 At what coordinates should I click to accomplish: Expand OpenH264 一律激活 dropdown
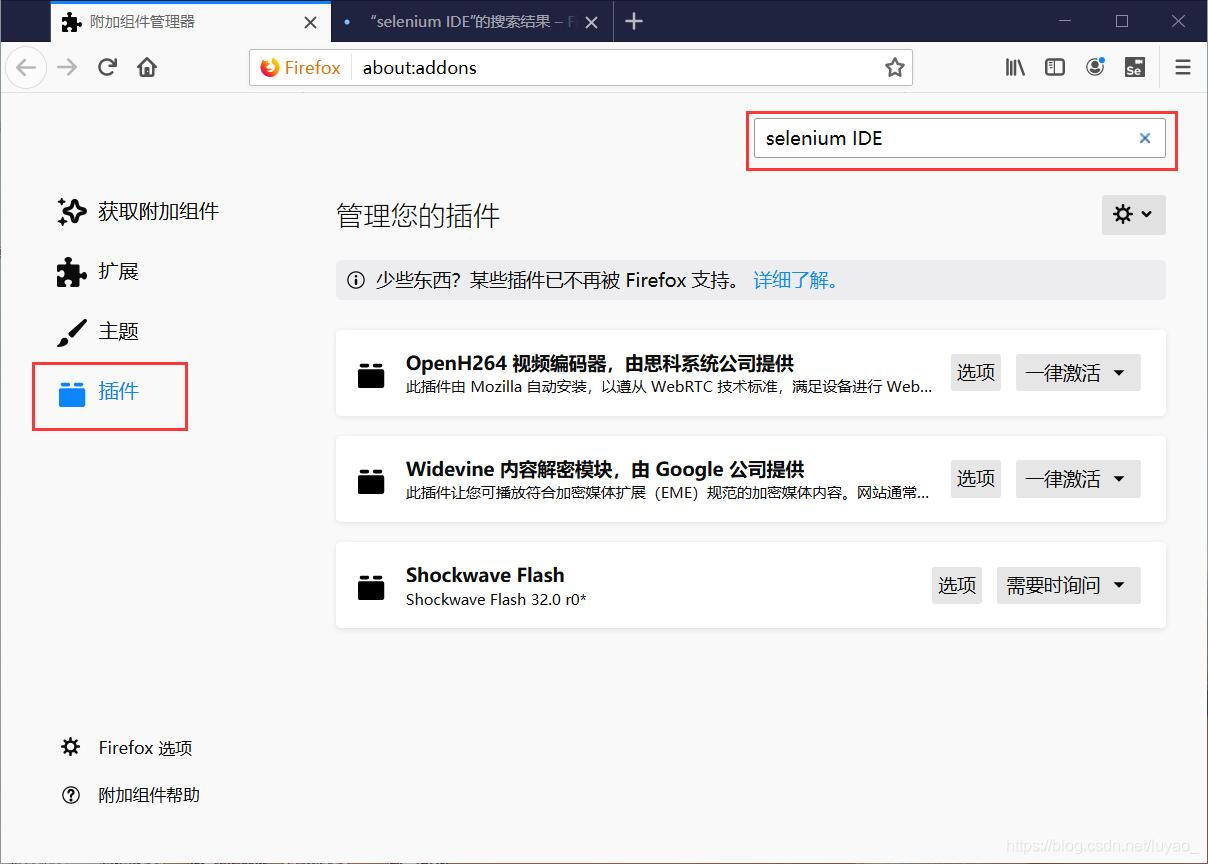click(x=1078, y=373)
